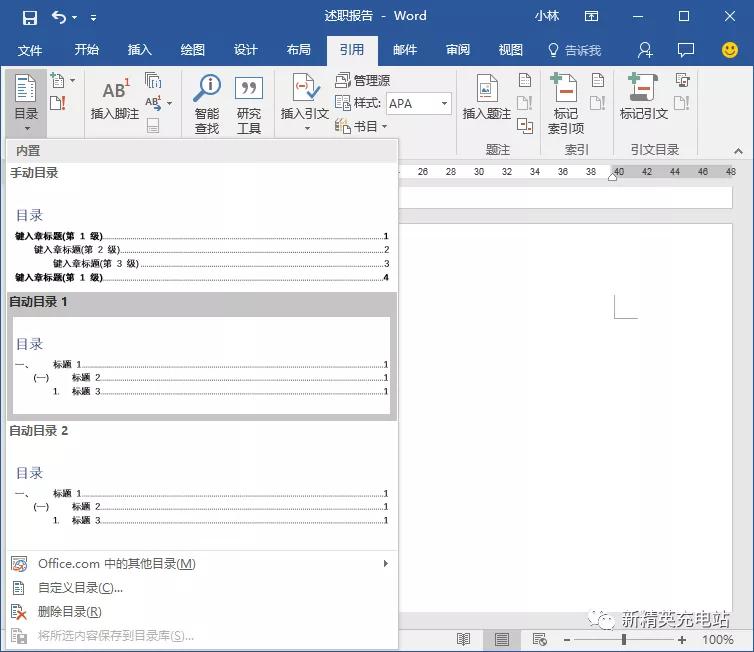Click the 小林 account name

pos(547,16)
